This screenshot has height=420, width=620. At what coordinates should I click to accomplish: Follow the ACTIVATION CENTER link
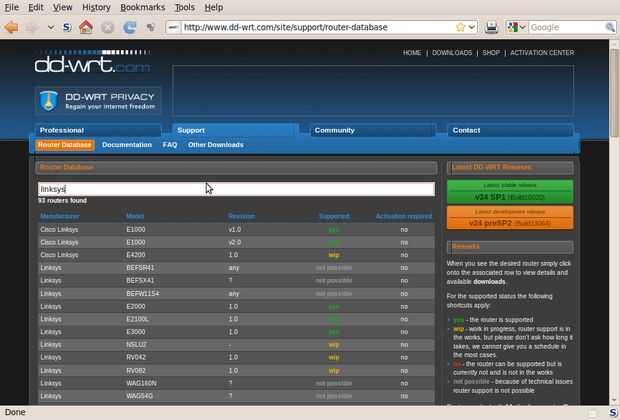click(x=542, y=53)
